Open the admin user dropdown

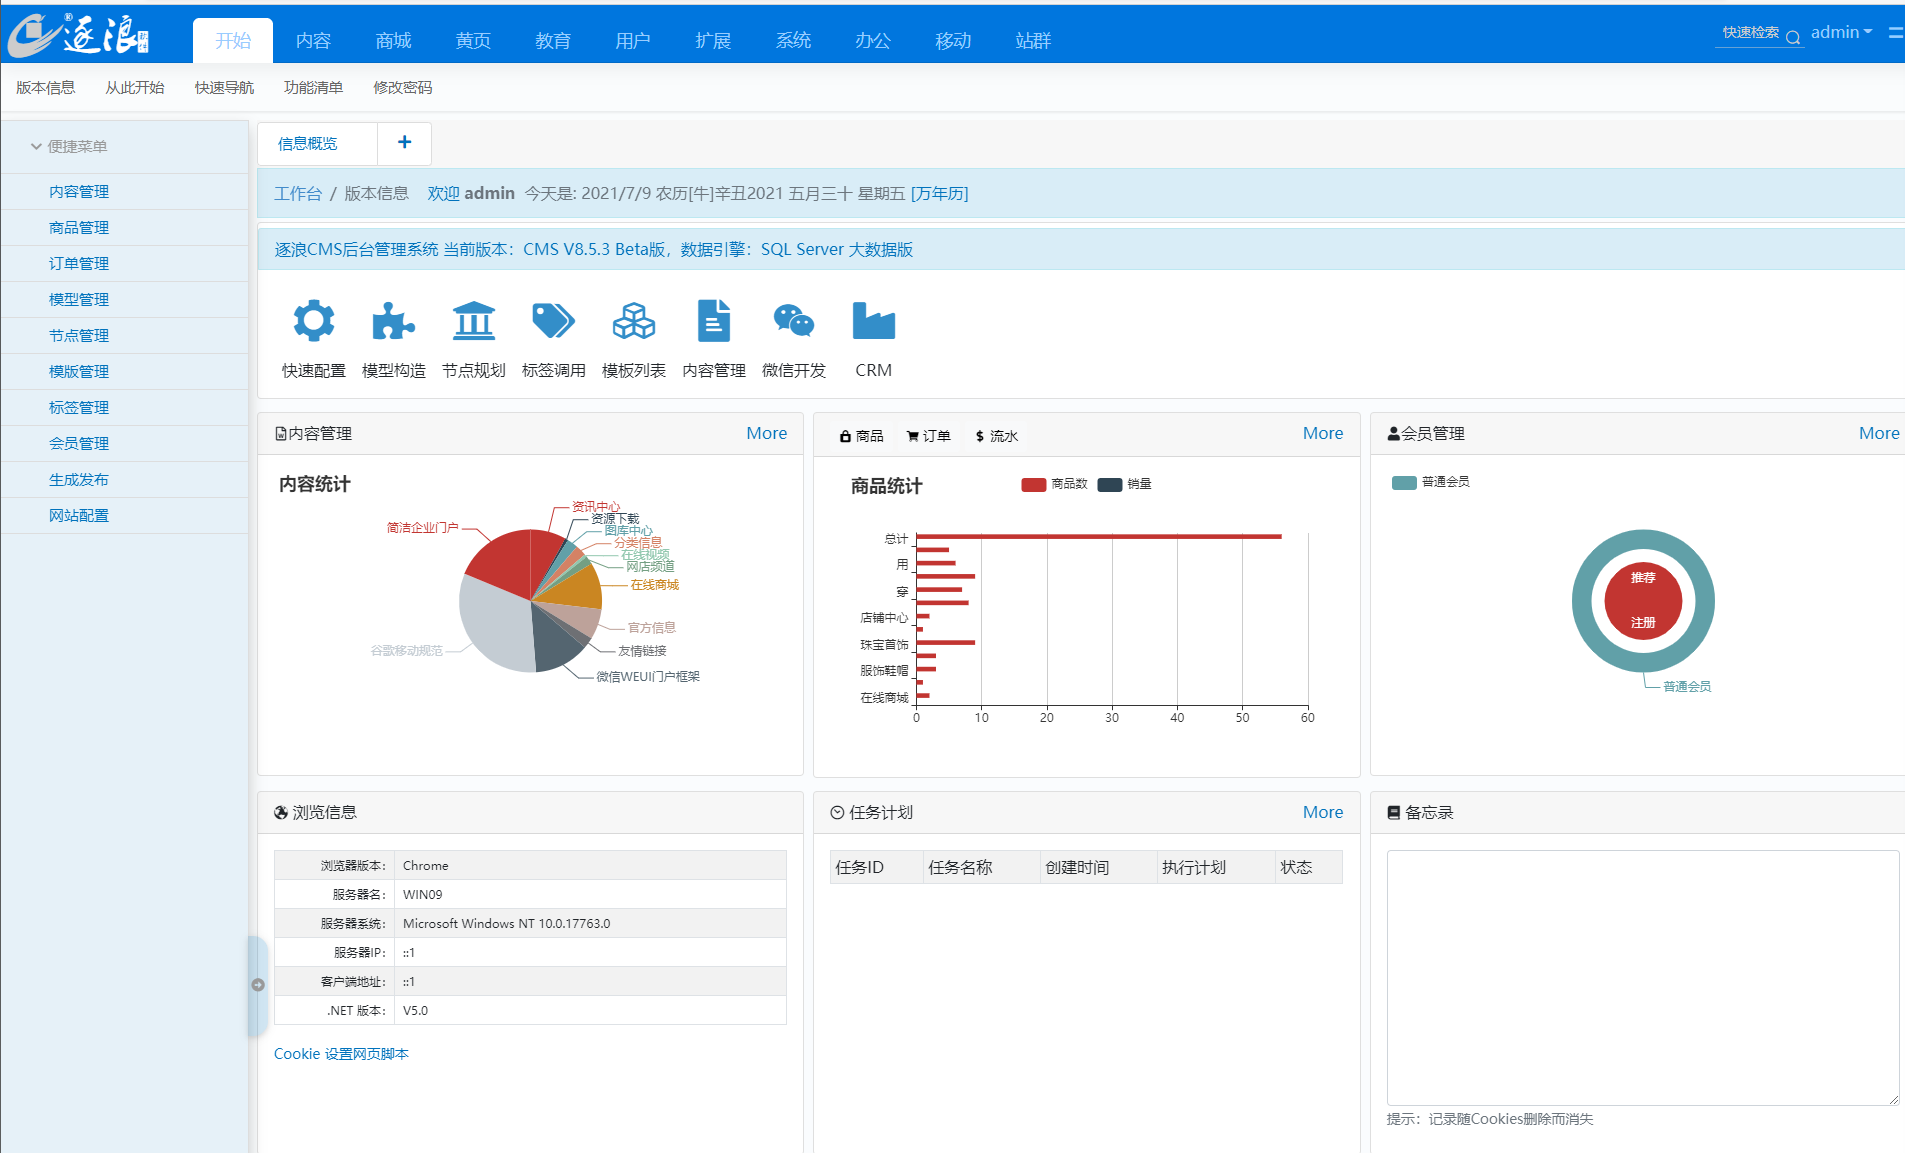pyautogui.click(x=1841, y=32)
